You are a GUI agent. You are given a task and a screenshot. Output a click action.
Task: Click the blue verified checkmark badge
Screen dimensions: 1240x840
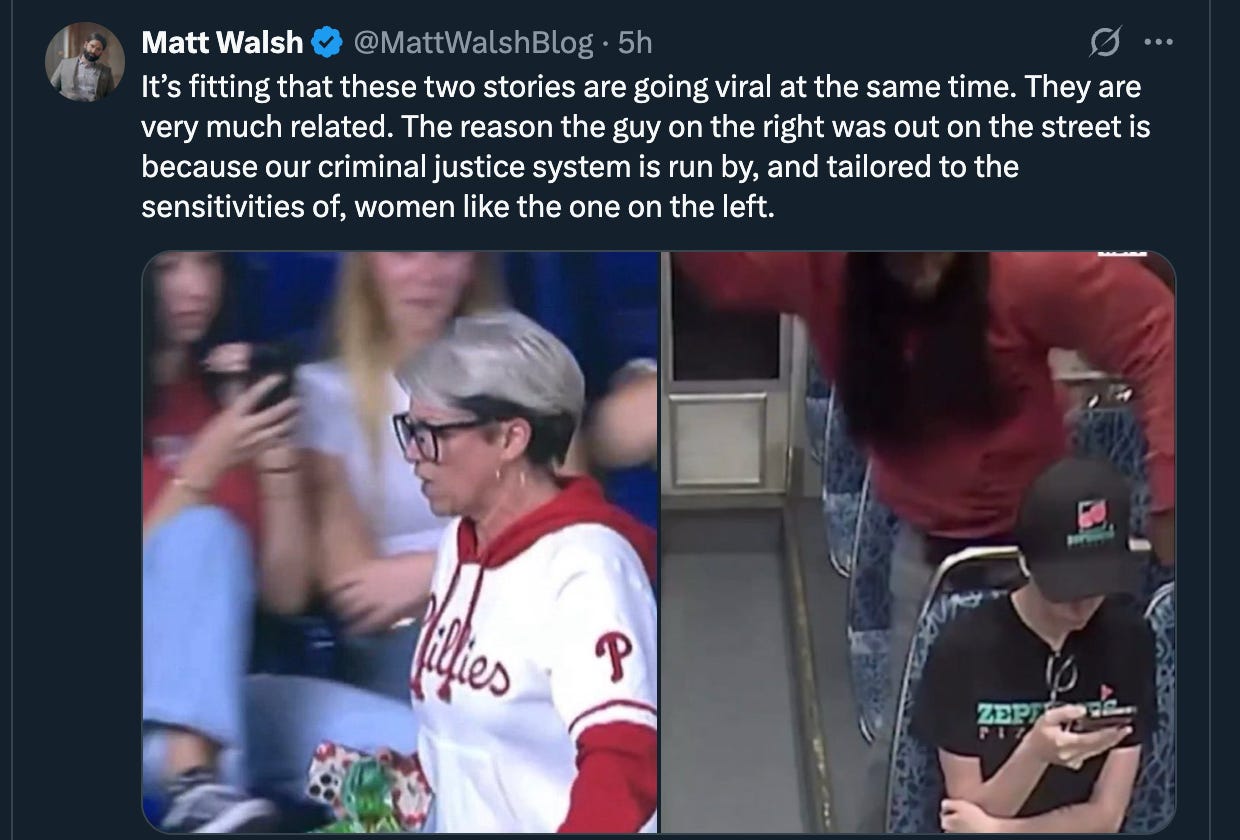point(326,43)
